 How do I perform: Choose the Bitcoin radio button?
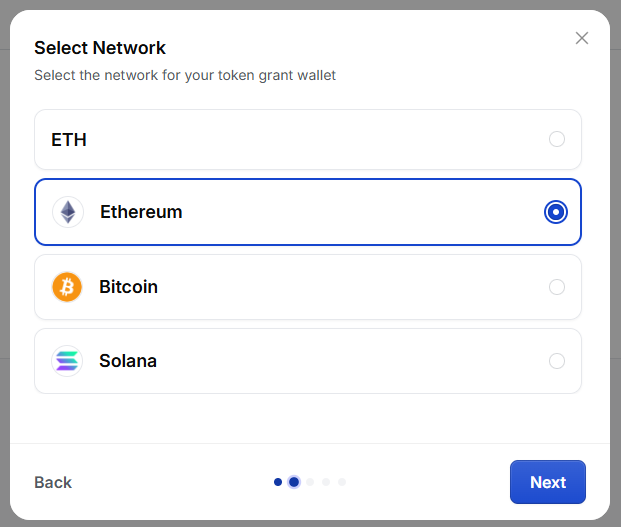point(556,287)
